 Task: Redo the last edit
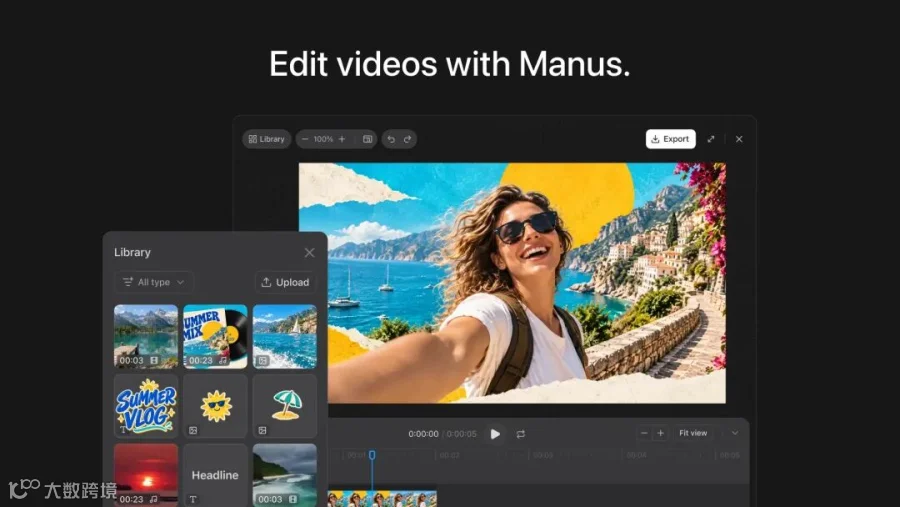[x=408, y=139]
